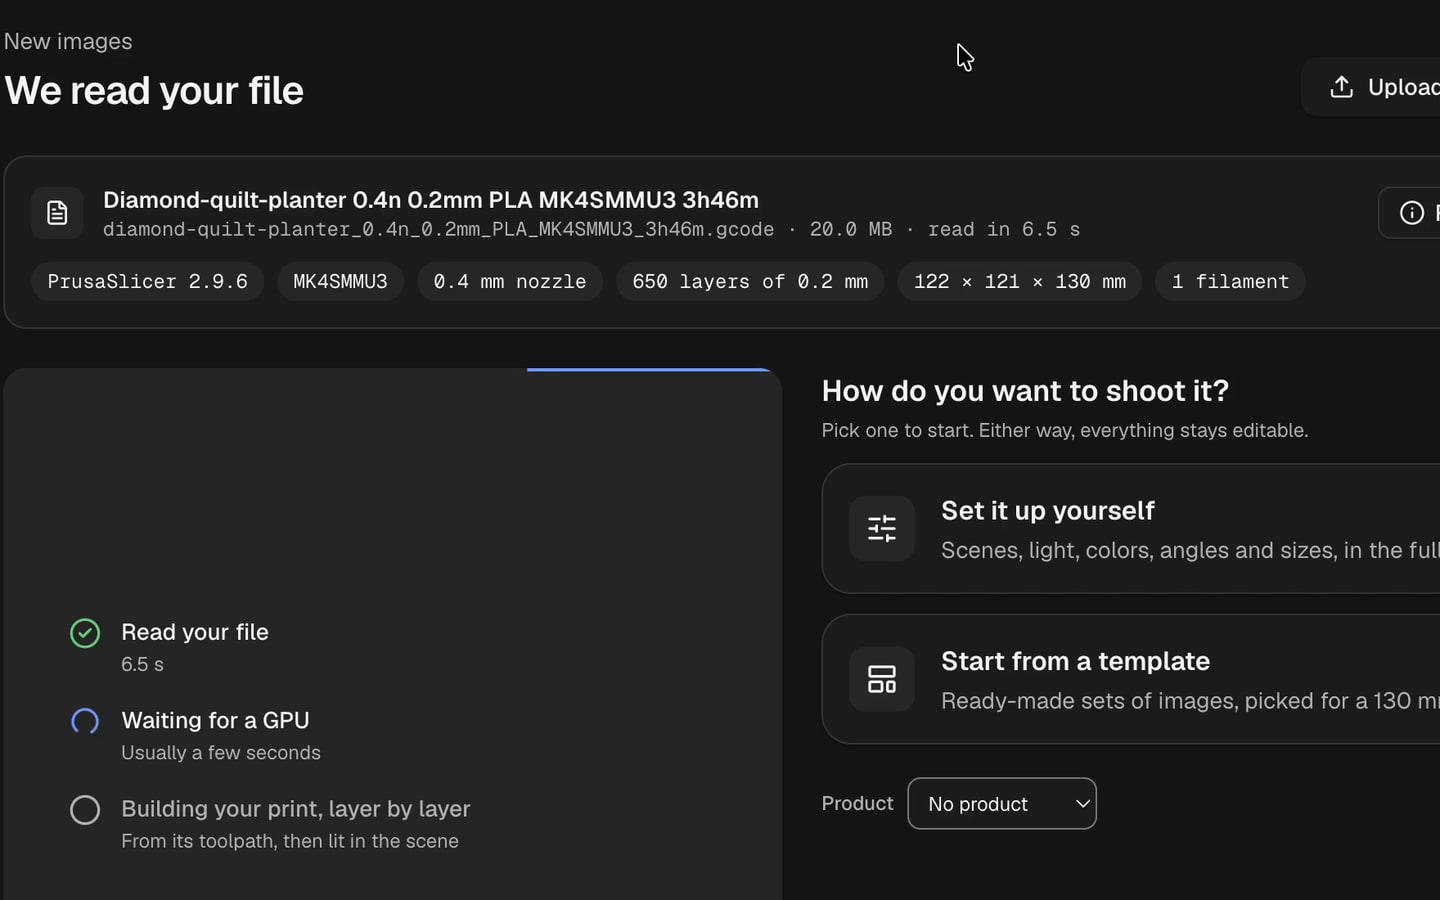1440x900 pixels.
Task: Click the New images breadcrumb text
Action: (x=68, y=41)
